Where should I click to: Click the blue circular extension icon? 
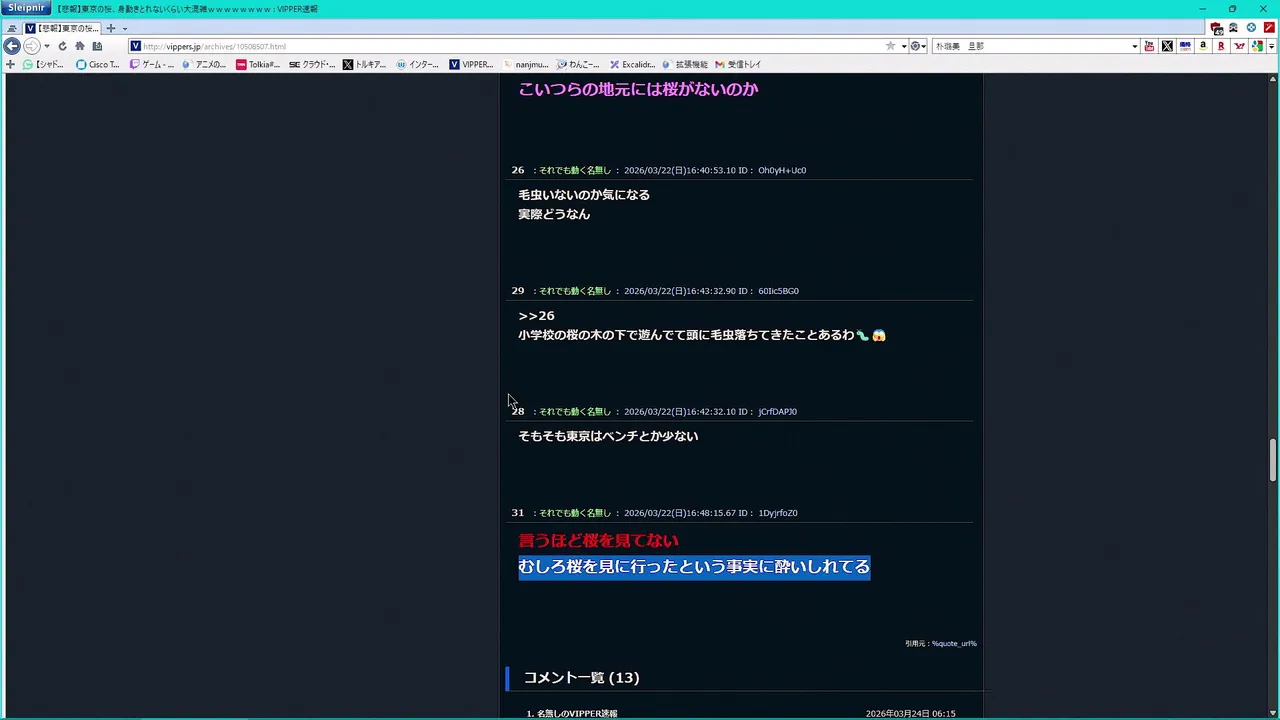(1251, 28)
